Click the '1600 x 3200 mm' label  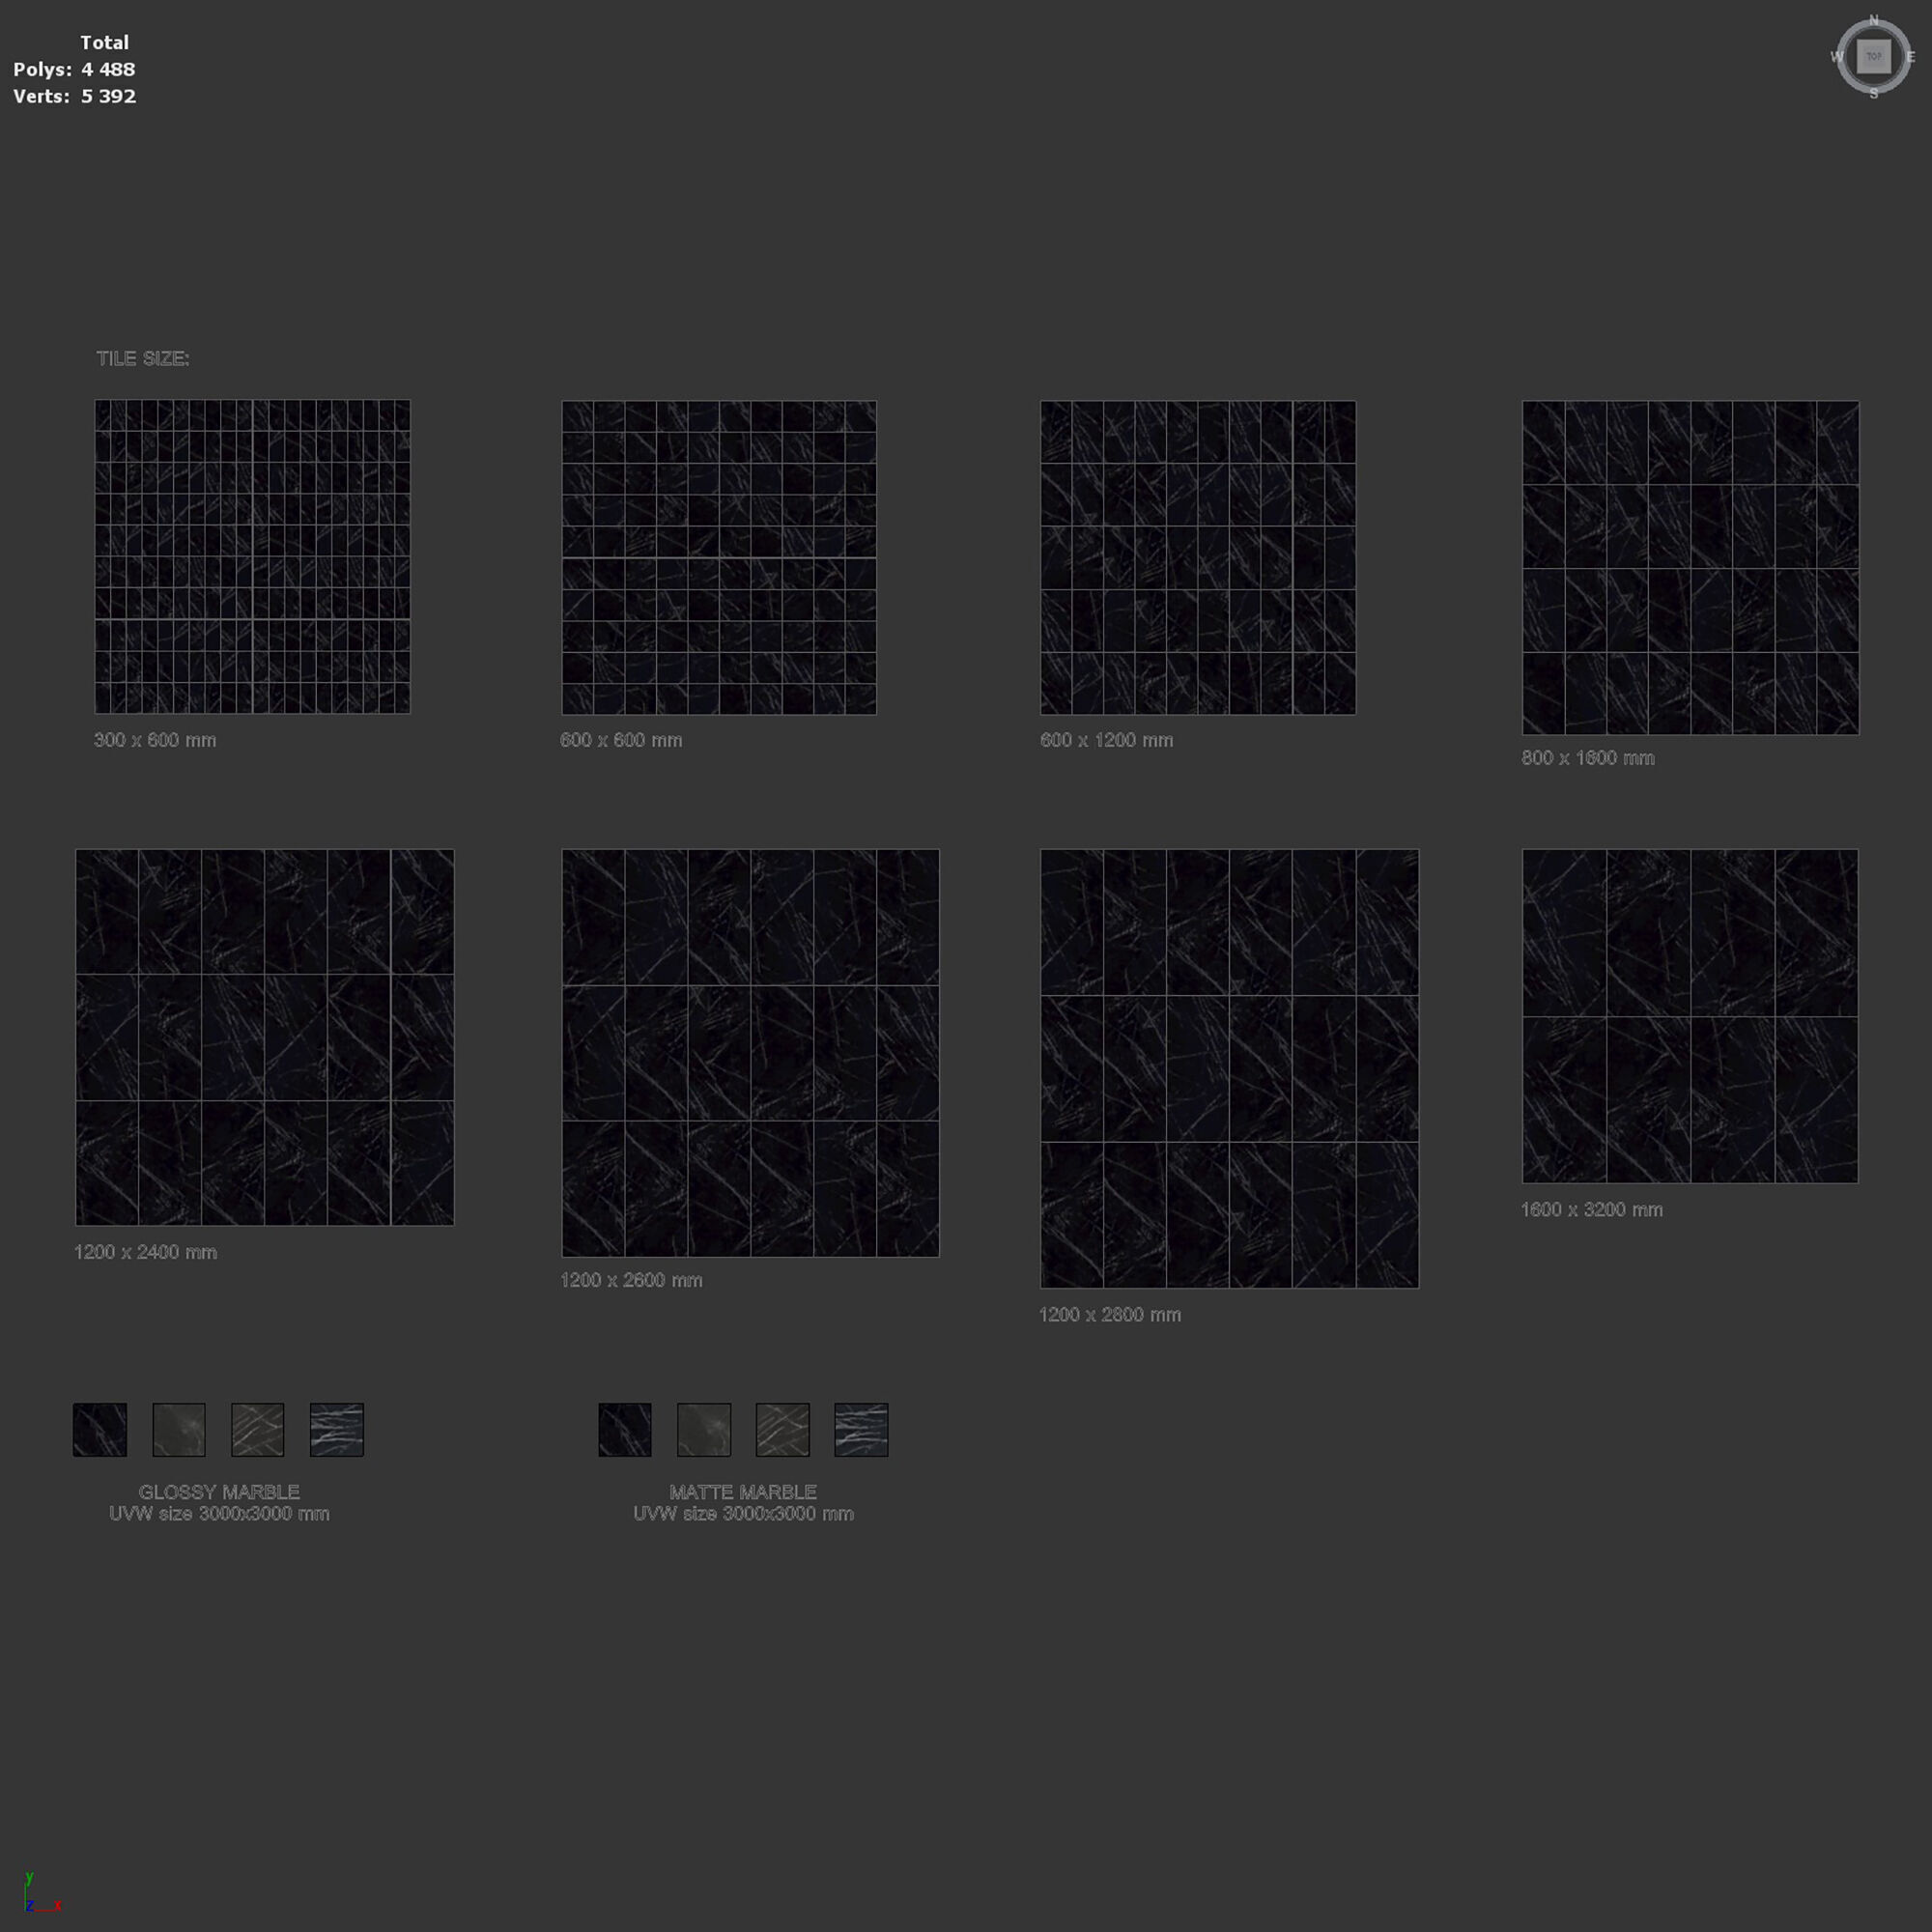(1592, 1210)
